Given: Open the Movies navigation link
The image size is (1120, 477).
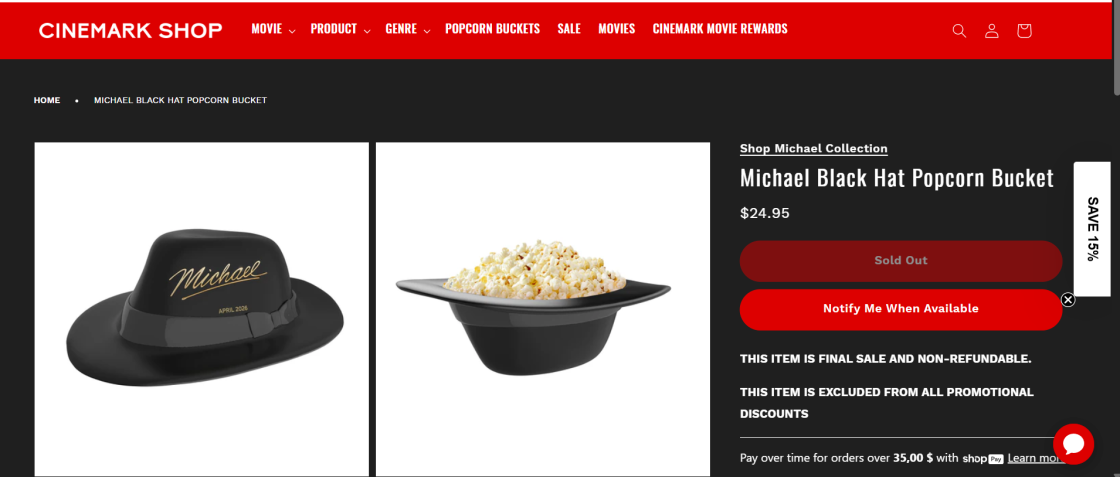Looking at the screenshot, I should point(616,29).
